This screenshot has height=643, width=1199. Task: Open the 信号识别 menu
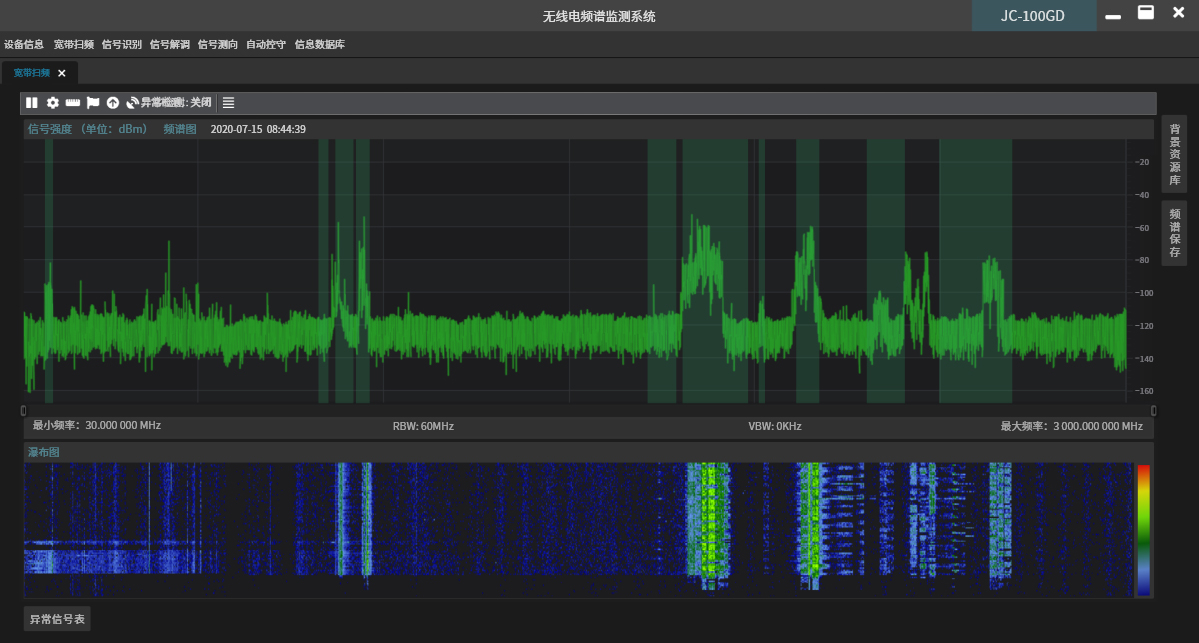122,45
